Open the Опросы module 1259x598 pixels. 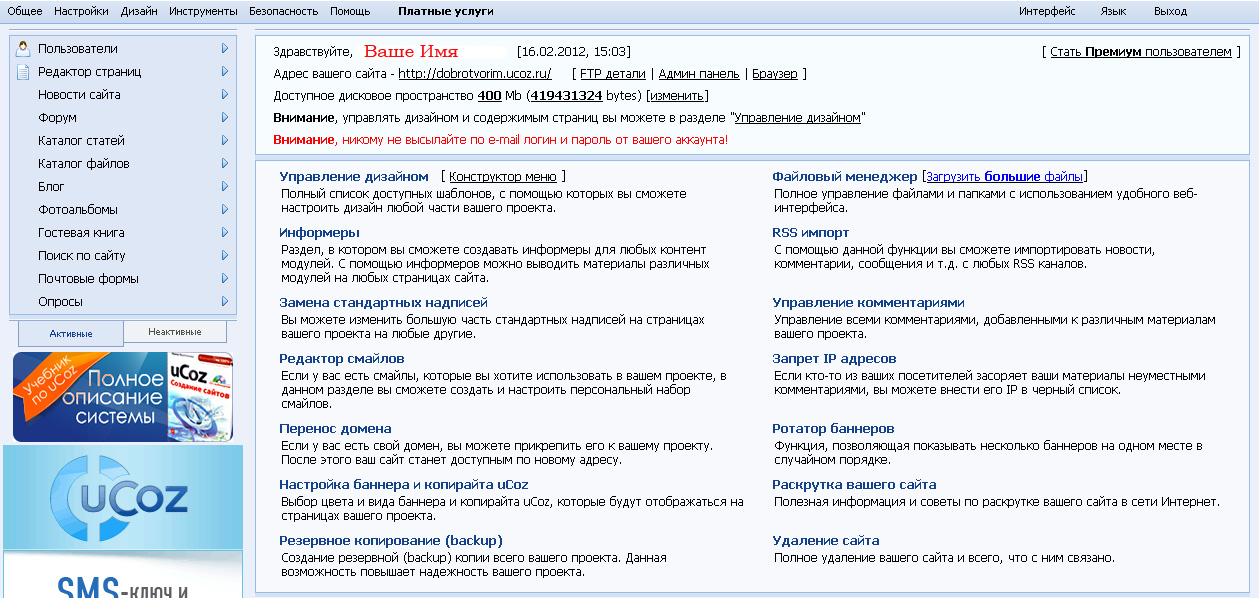coord(60,301)
